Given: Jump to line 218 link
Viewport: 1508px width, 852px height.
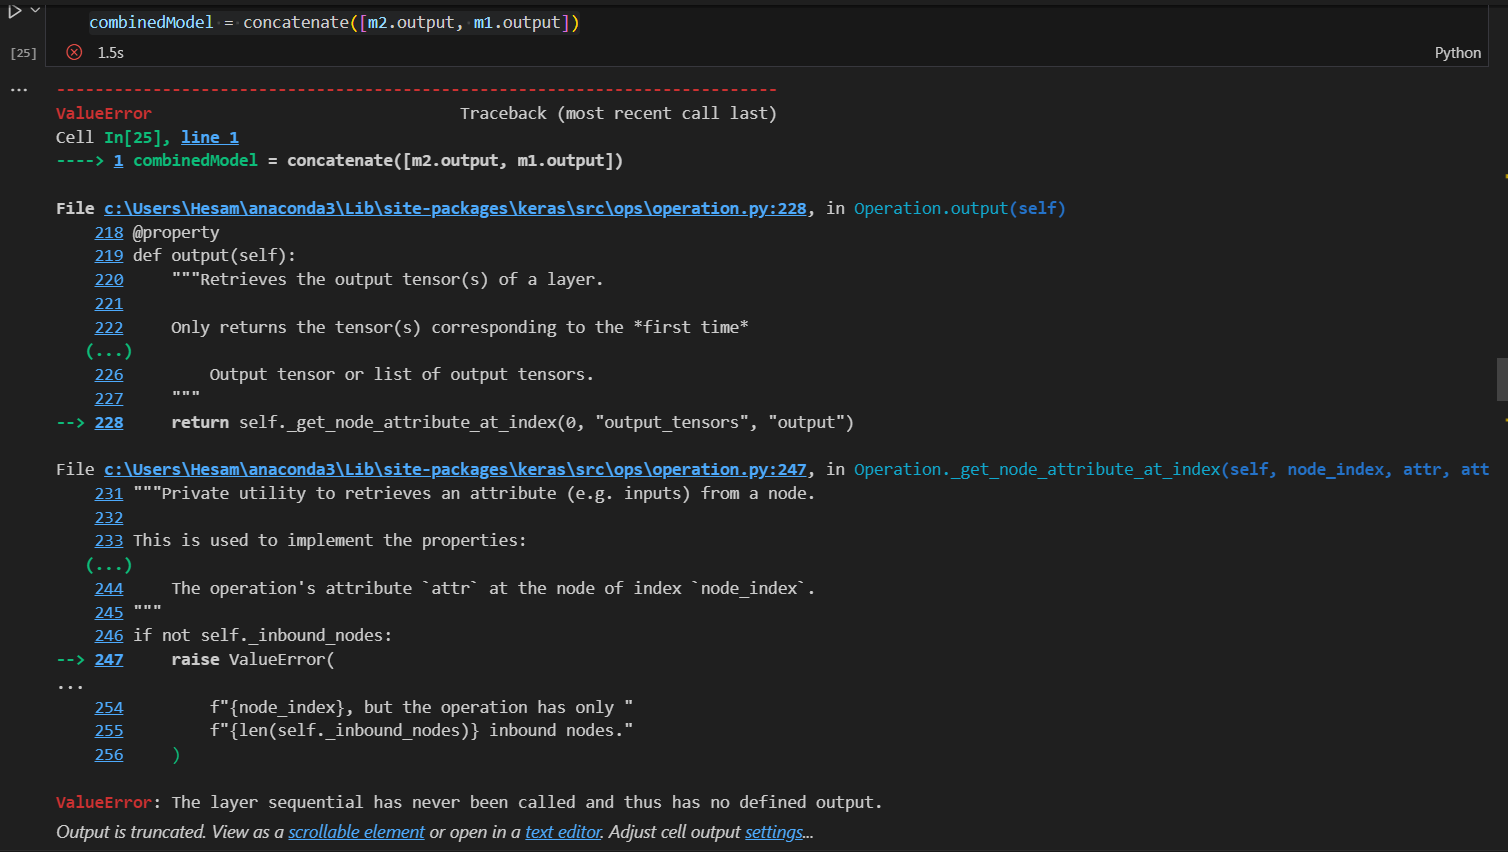Looking at the screenshot, I should coord(109,232).
